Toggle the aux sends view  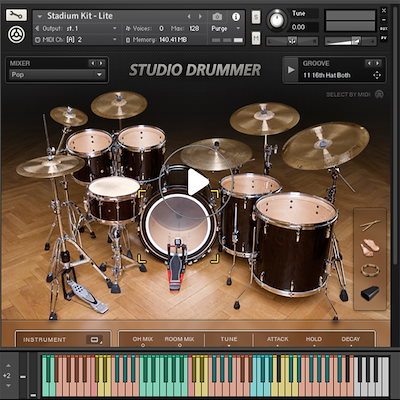(384, 29)
